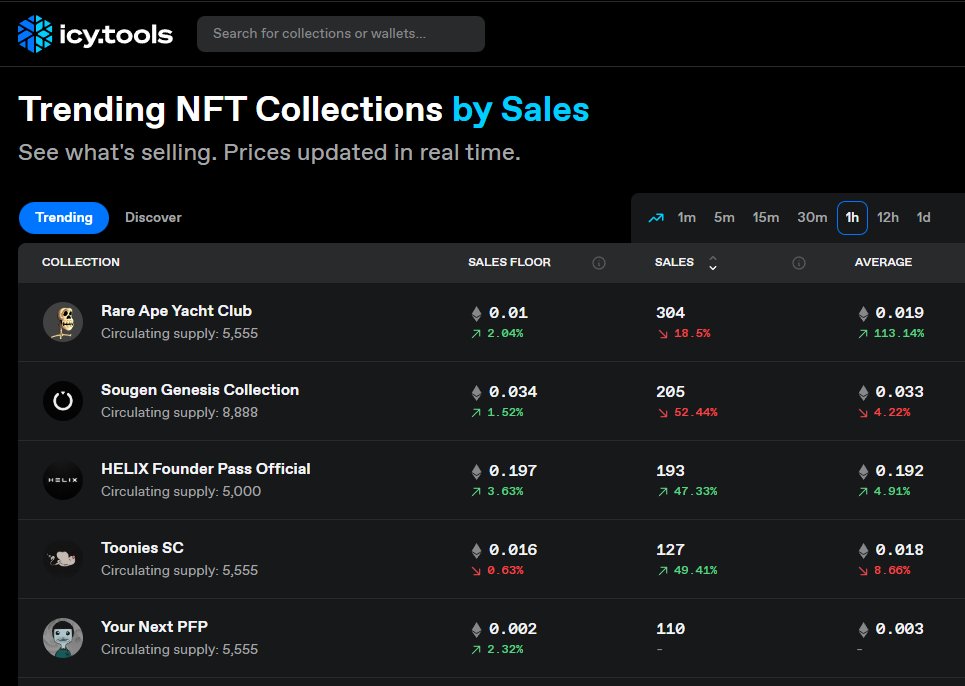Screen dimensions: 965x686
Task: Click the sales count 205
Action: click(x=670, y=392)
